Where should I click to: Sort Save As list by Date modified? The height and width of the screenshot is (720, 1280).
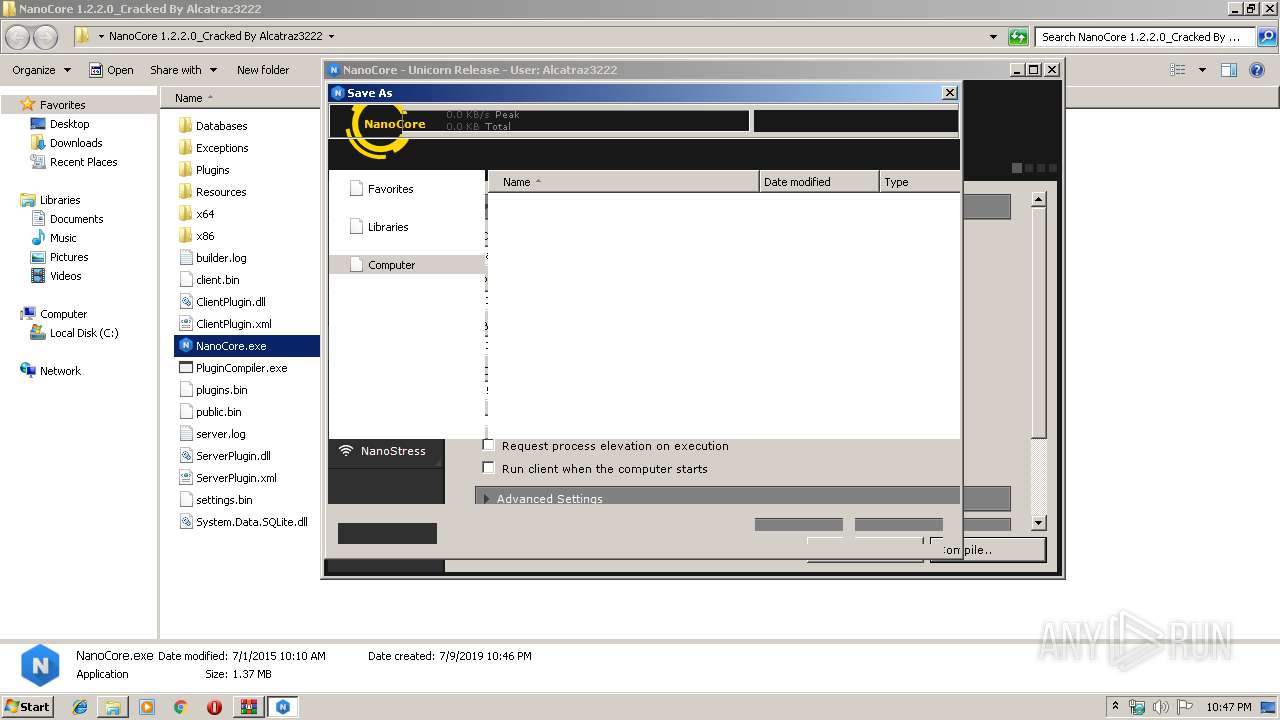click(x=819, y=182)
